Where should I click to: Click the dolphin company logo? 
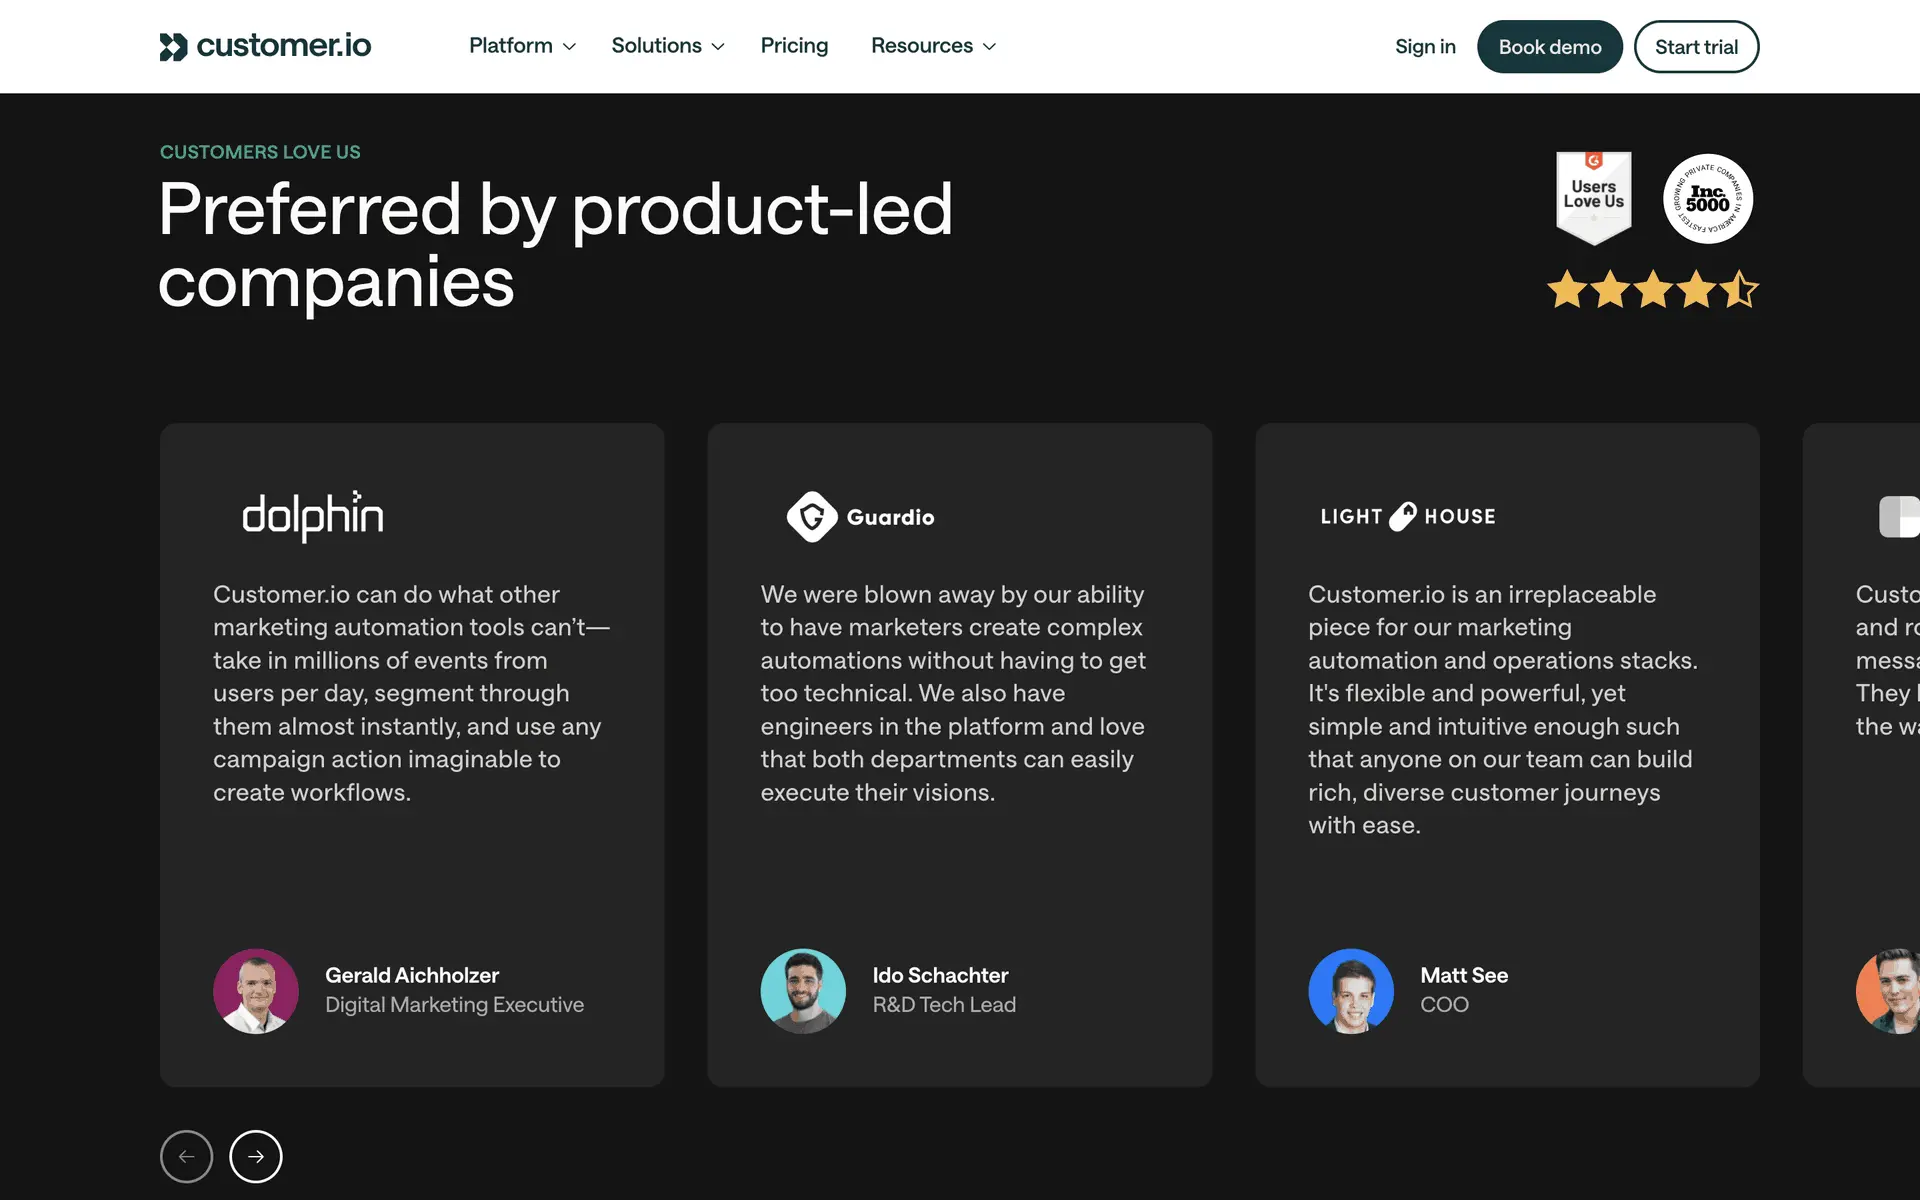313,516
